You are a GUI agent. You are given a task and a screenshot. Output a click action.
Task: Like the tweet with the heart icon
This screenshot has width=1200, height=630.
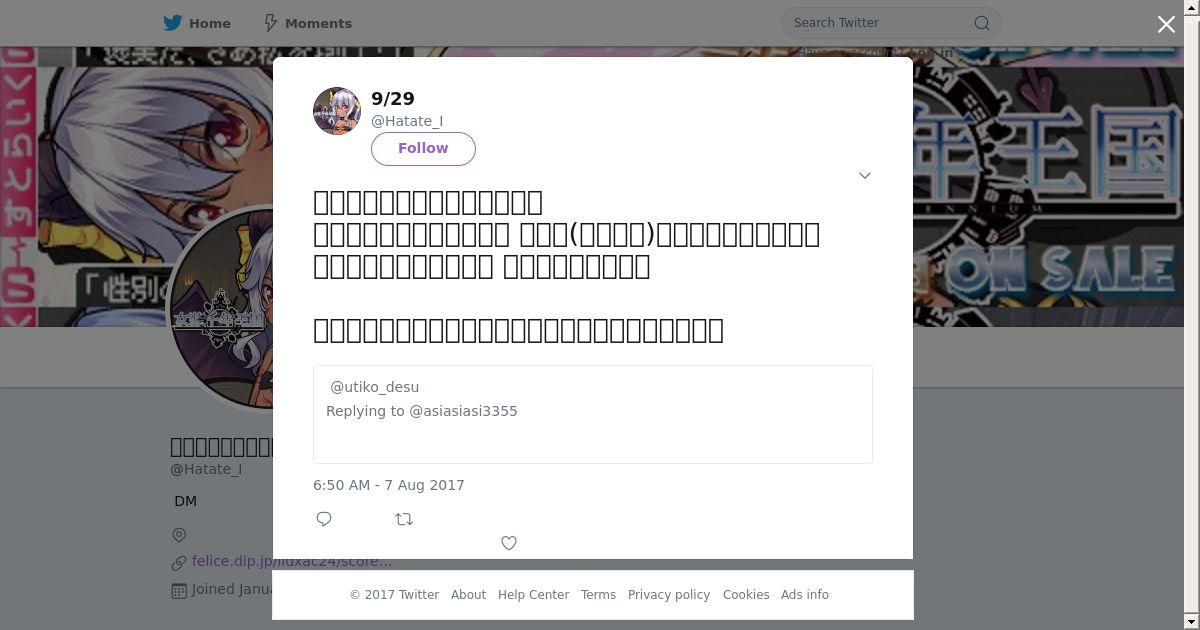coord(509,543)
